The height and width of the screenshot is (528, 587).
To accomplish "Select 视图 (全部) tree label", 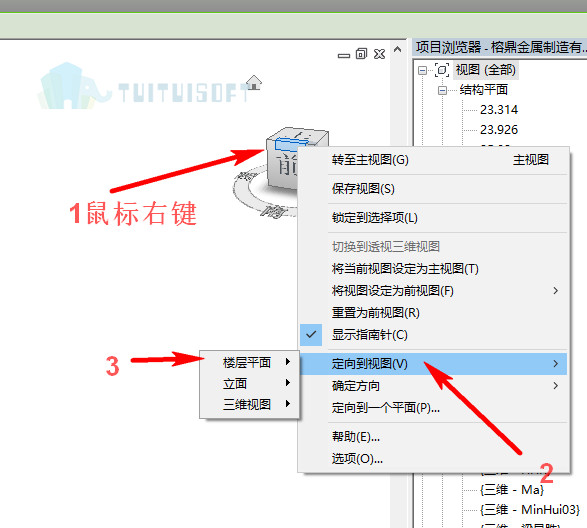I will point(486,70).
